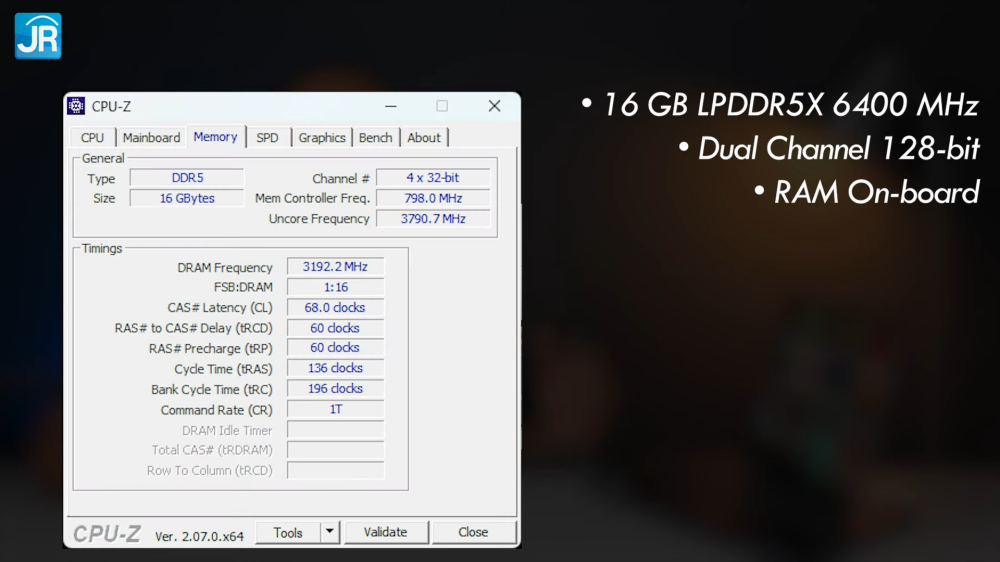Click the empty DRAM Idle Timer field
1000x562 pixels.
pos(335,430)
